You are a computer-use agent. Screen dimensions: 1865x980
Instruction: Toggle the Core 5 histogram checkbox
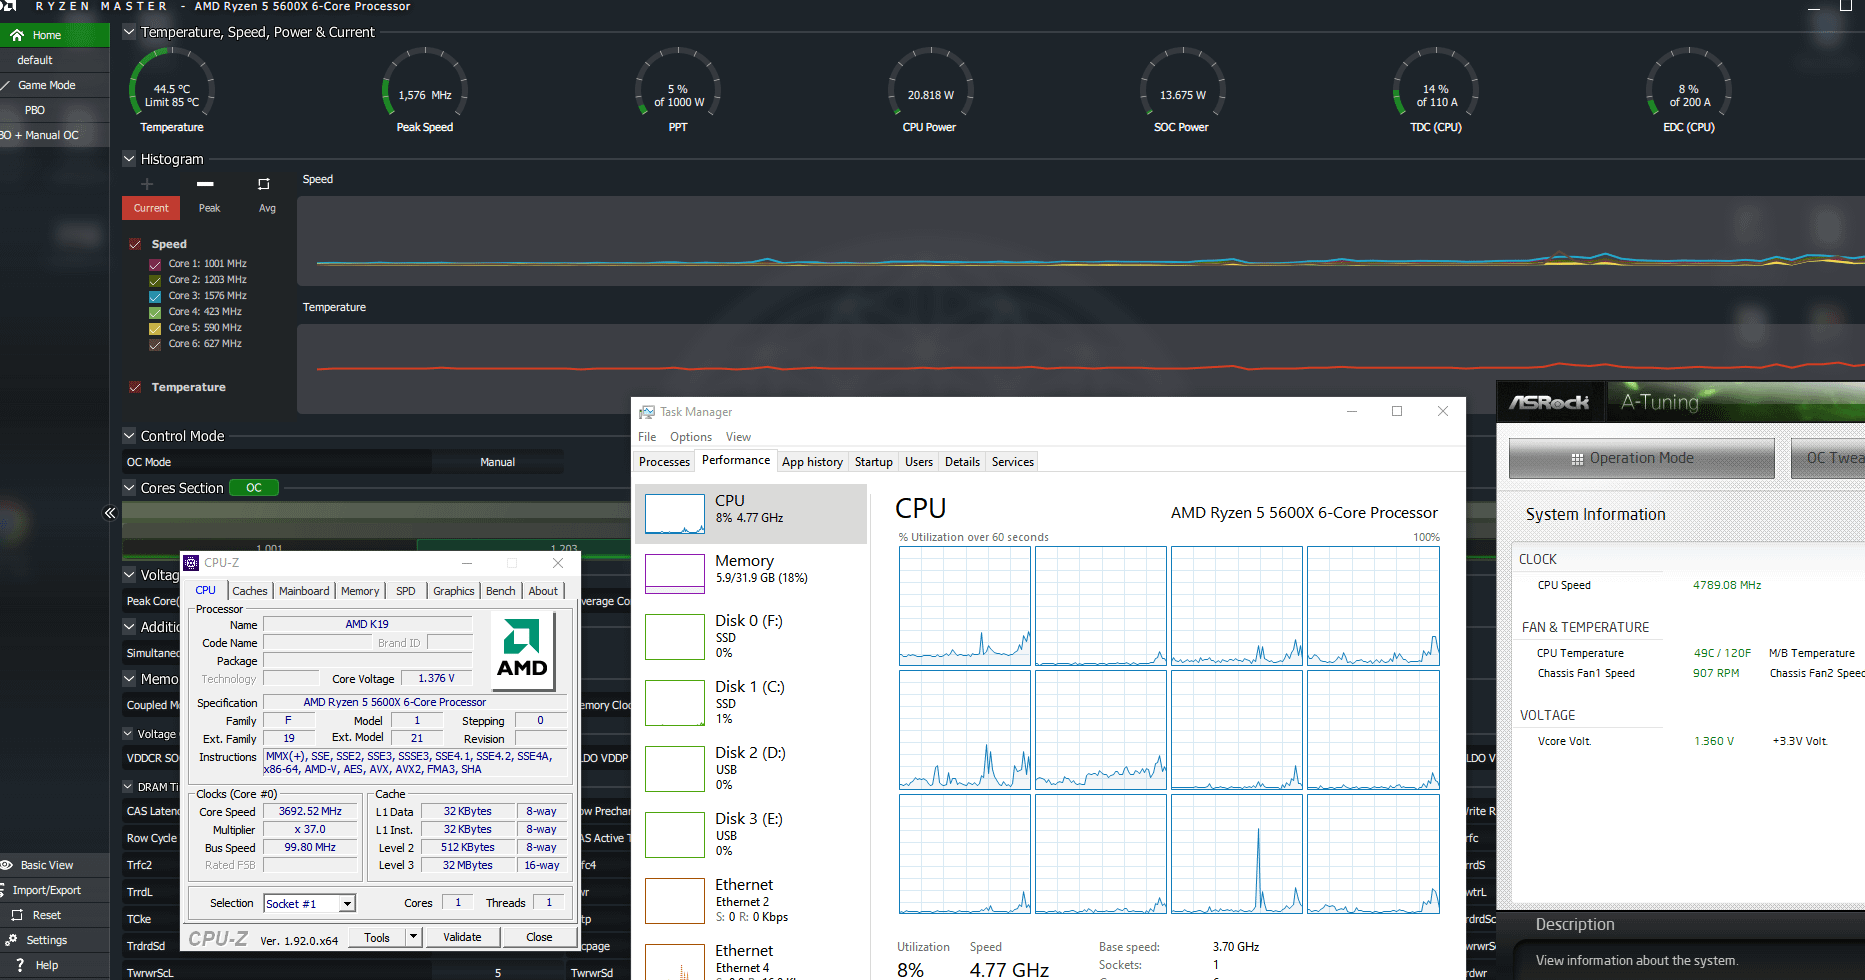[x=155, y=328]
